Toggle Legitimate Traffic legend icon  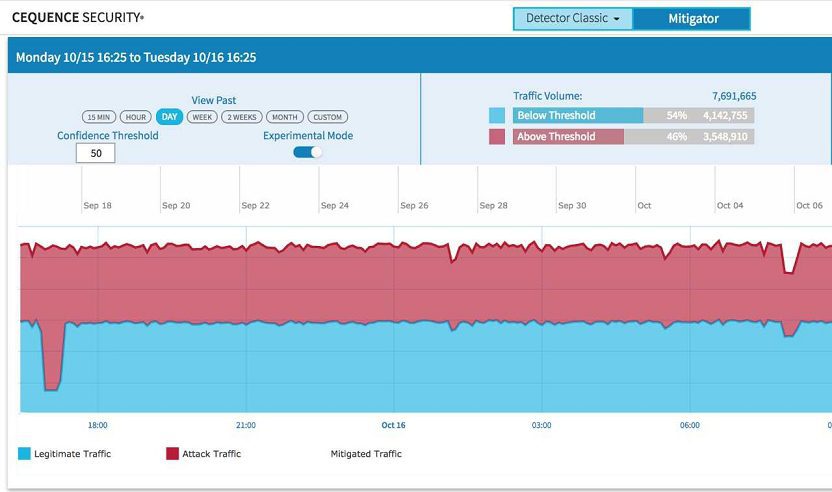[25, 454]
